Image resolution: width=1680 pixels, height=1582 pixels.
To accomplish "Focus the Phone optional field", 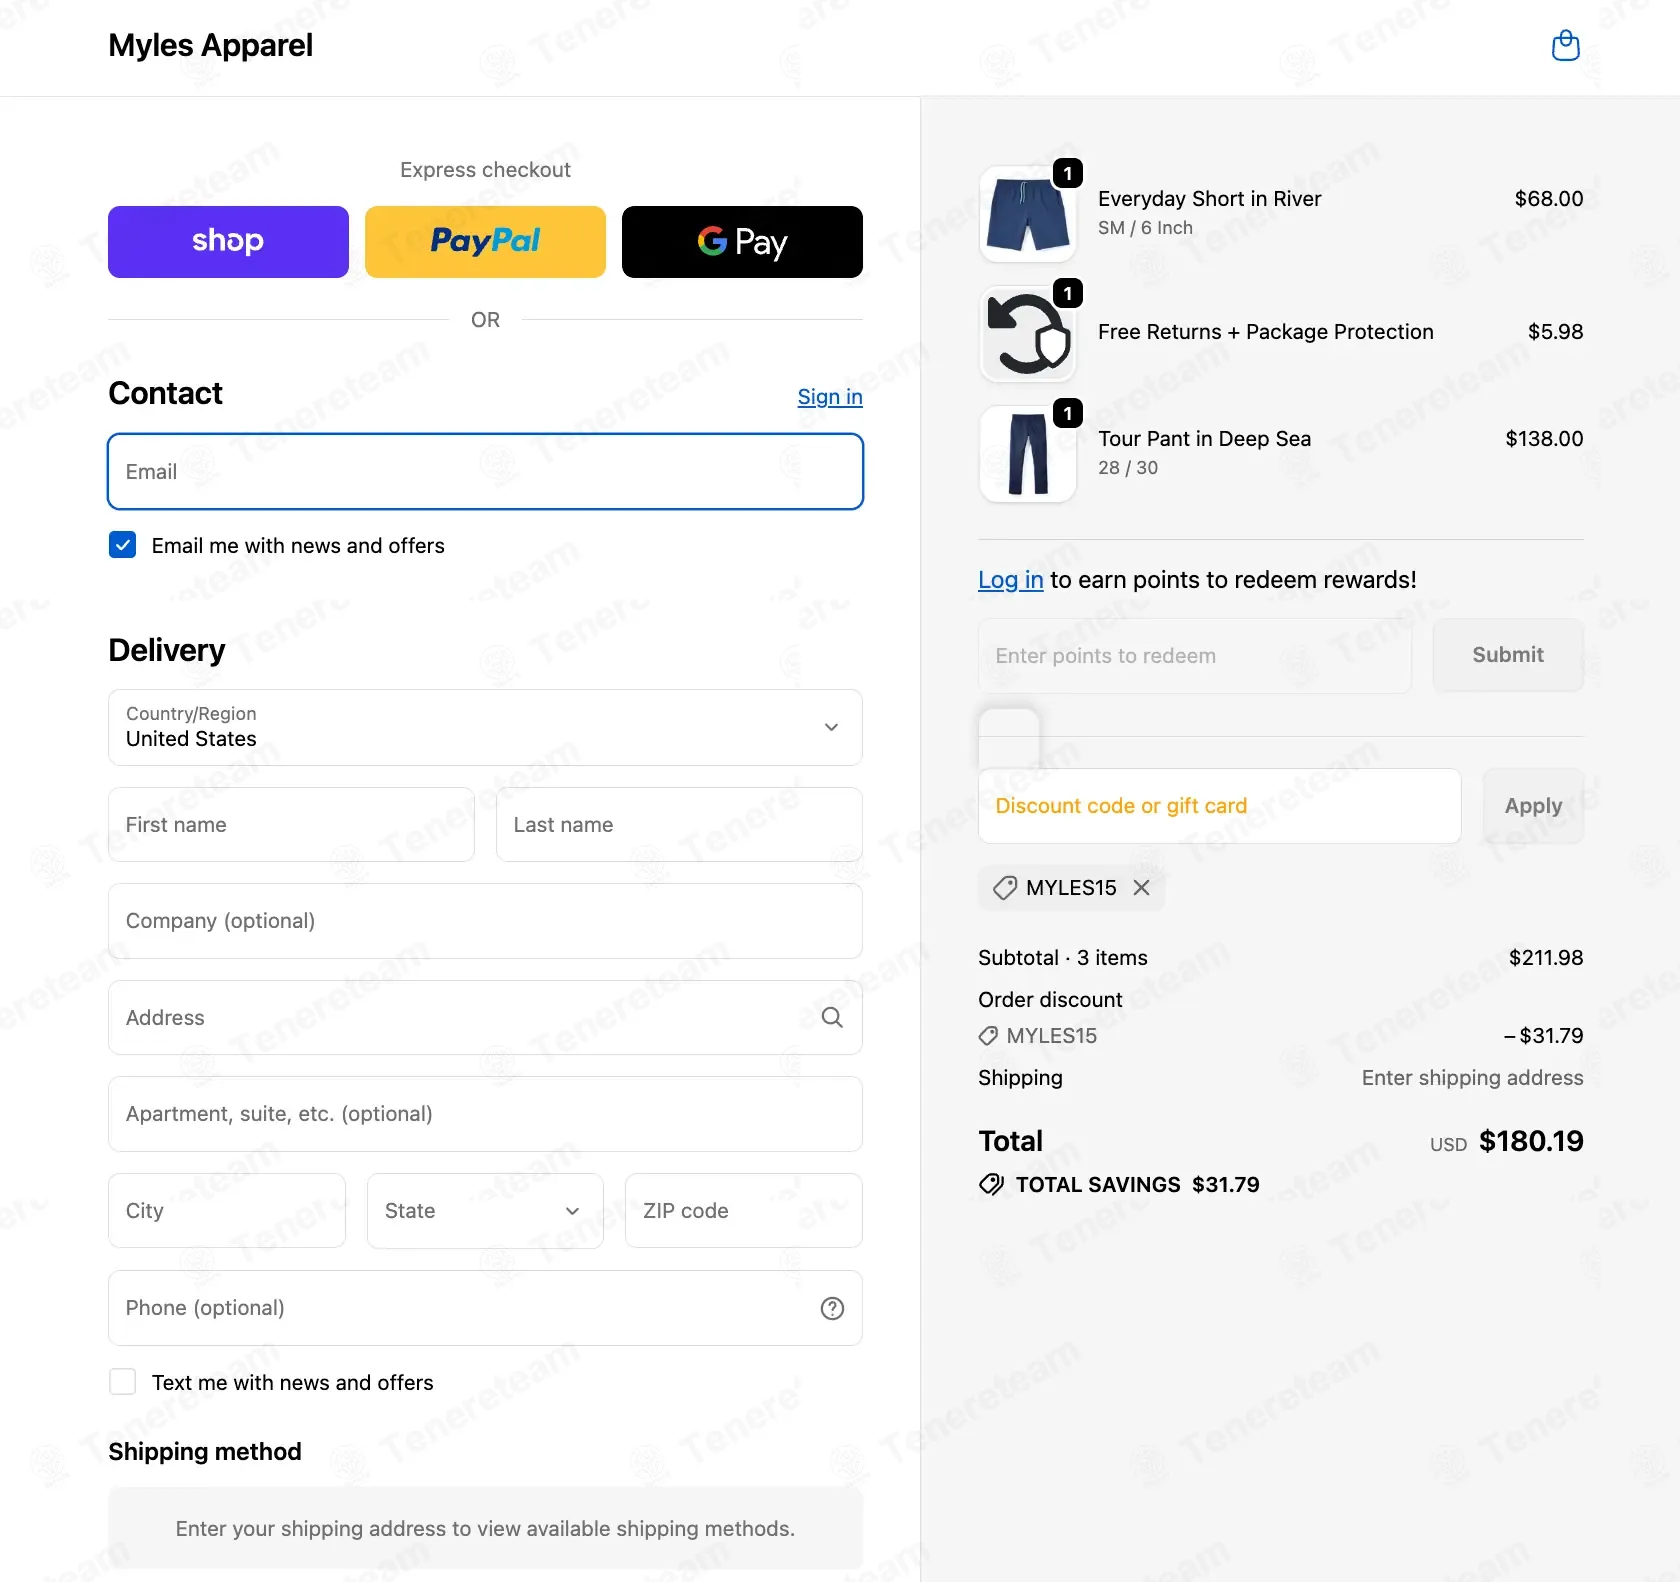I will click(485, 1308).
